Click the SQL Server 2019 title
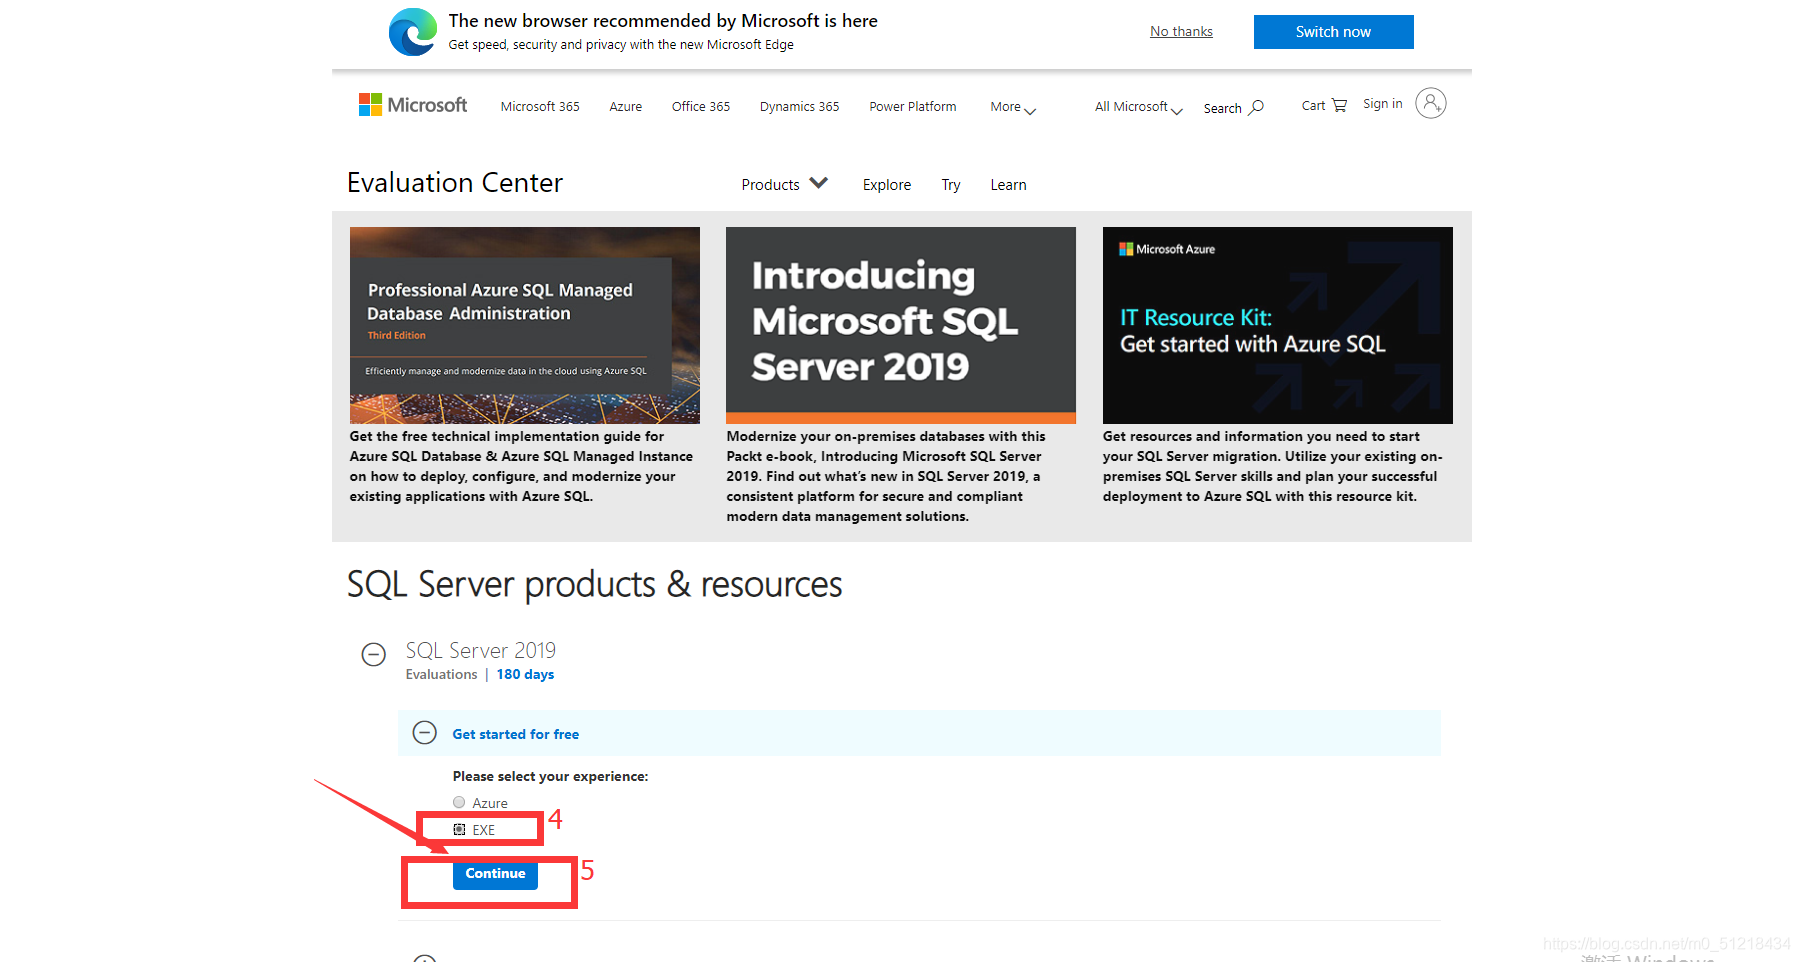 coord(481,650)
